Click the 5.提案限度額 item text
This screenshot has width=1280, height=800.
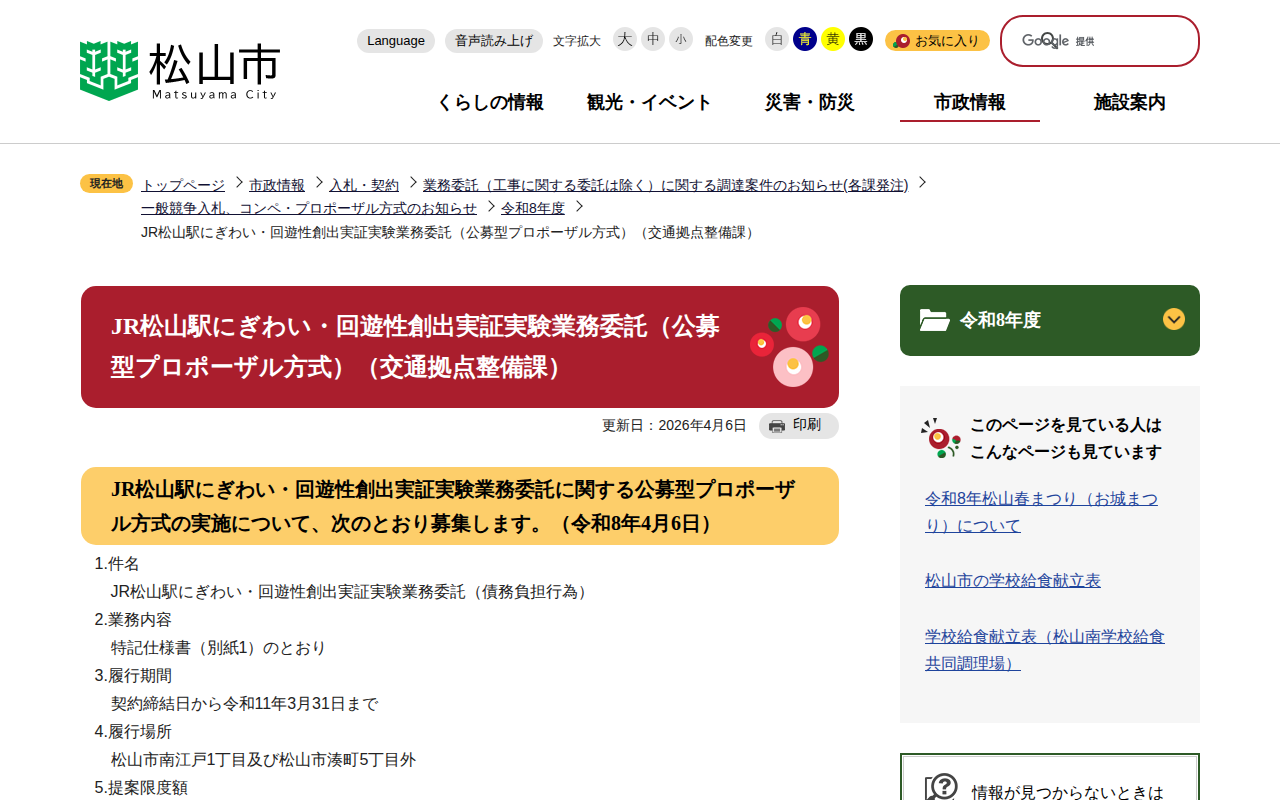click(141, 788)
